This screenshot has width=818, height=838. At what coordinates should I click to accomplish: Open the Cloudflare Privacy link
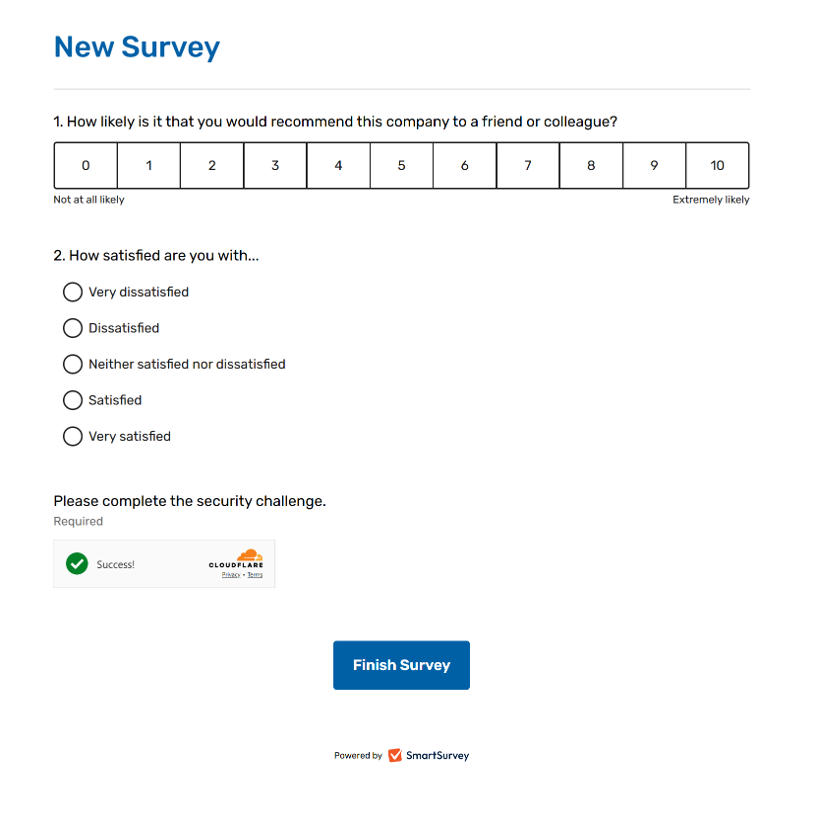[230, 575]
